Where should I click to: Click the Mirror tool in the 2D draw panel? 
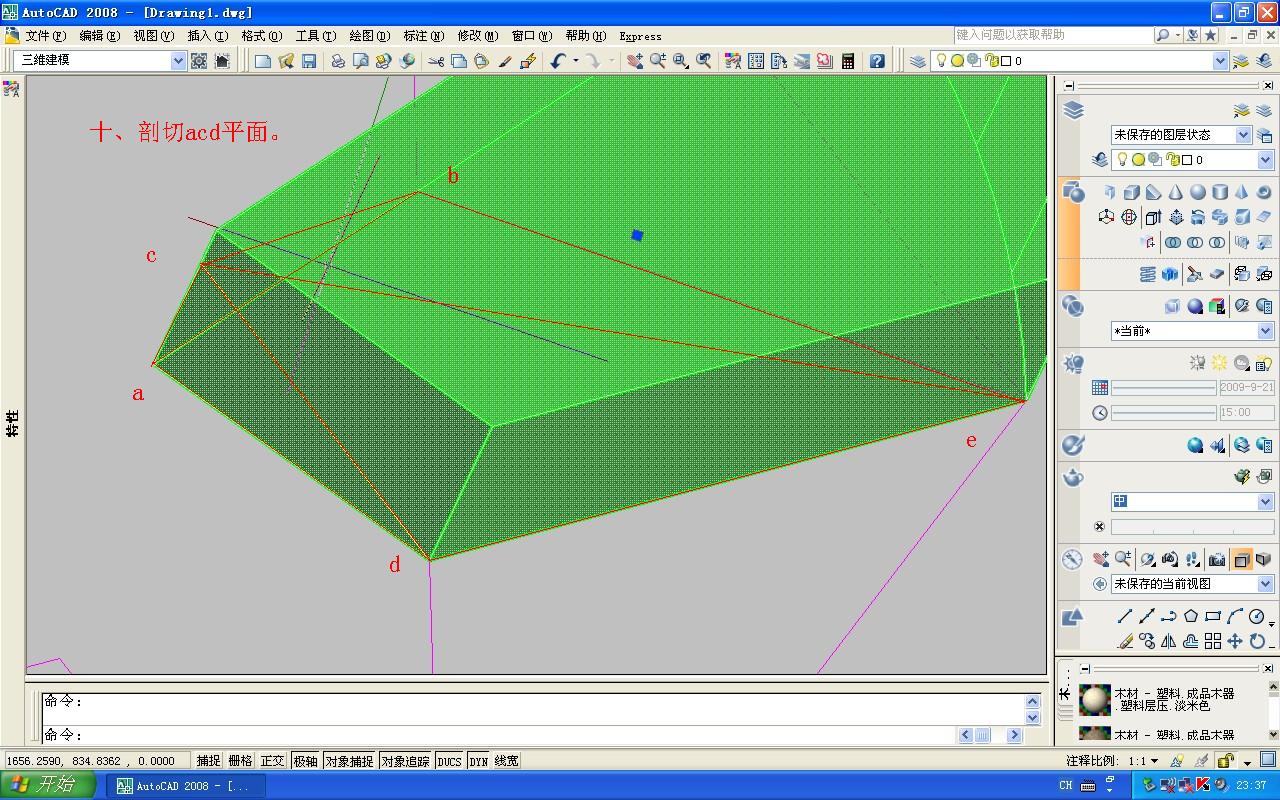[x=1169, y=641]
